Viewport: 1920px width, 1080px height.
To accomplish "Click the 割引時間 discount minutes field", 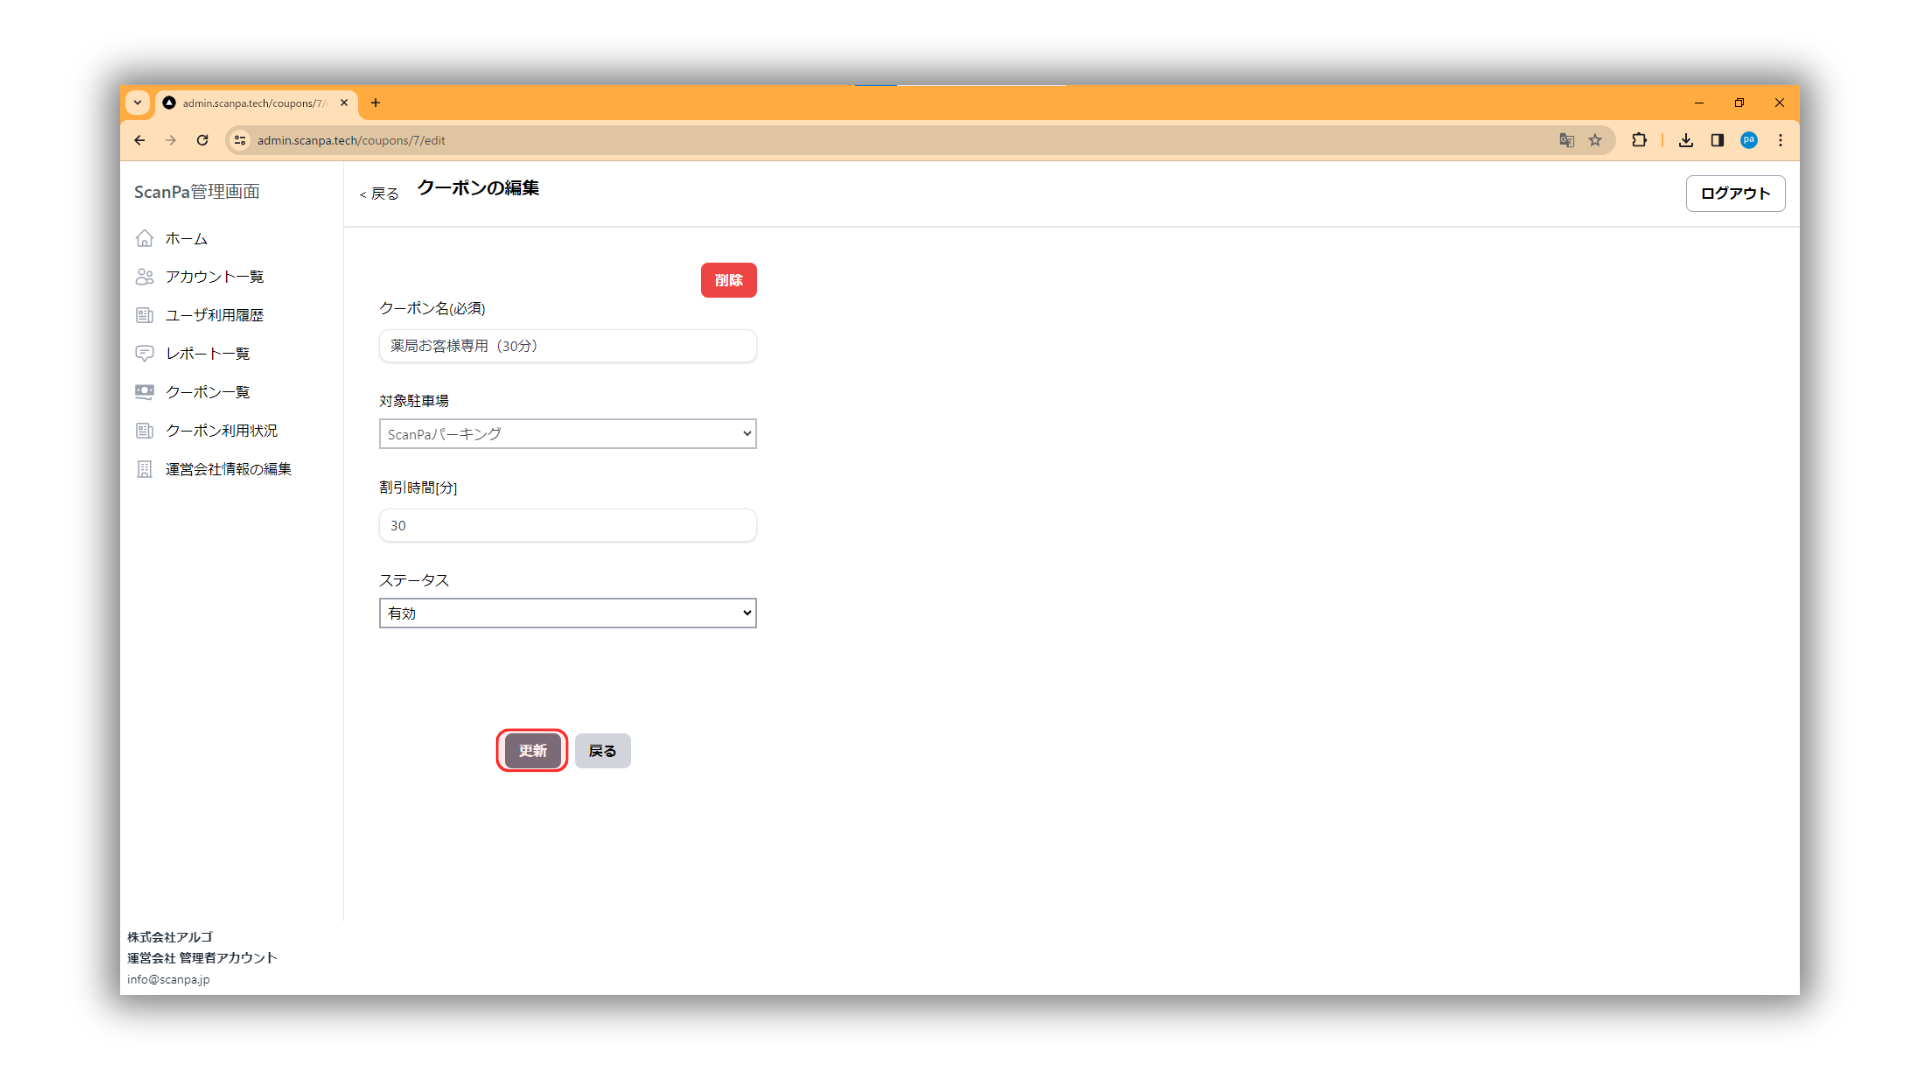I will tap(567, 525).
